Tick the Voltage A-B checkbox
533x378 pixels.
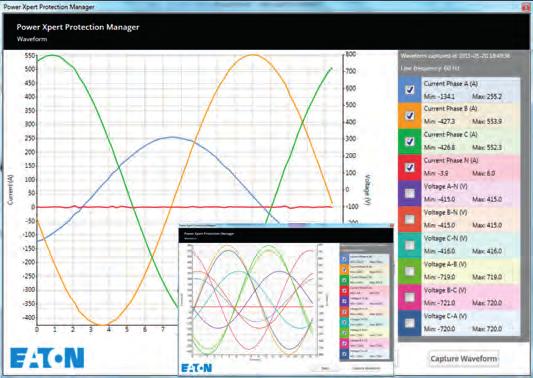click(410, 271)
